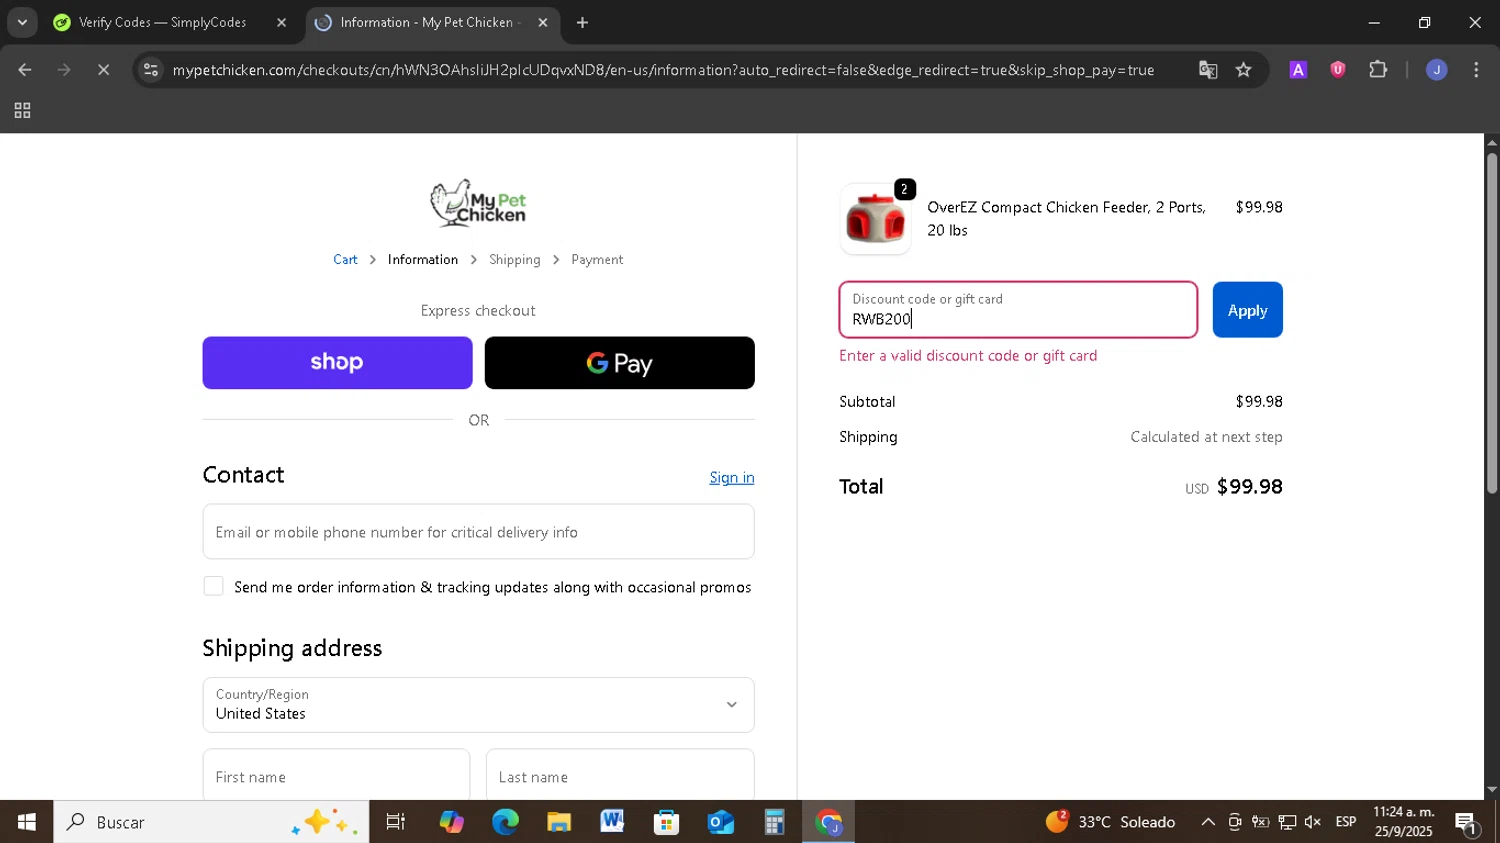Close the Information - My Pet Chicken tab
The width and height of the screenshot is (1500, 843).
coord(543,22)
